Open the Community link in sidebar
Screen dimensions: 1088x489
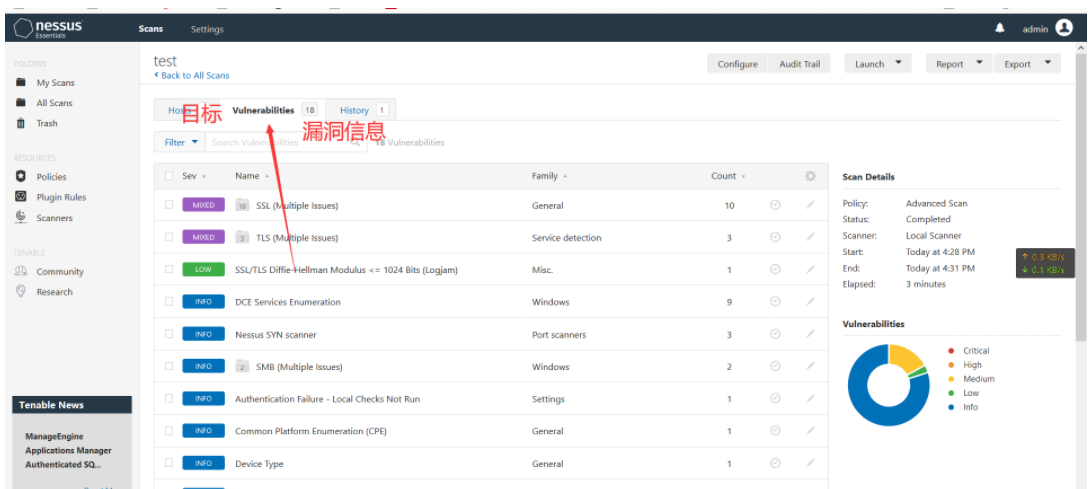tap(60, 272)
